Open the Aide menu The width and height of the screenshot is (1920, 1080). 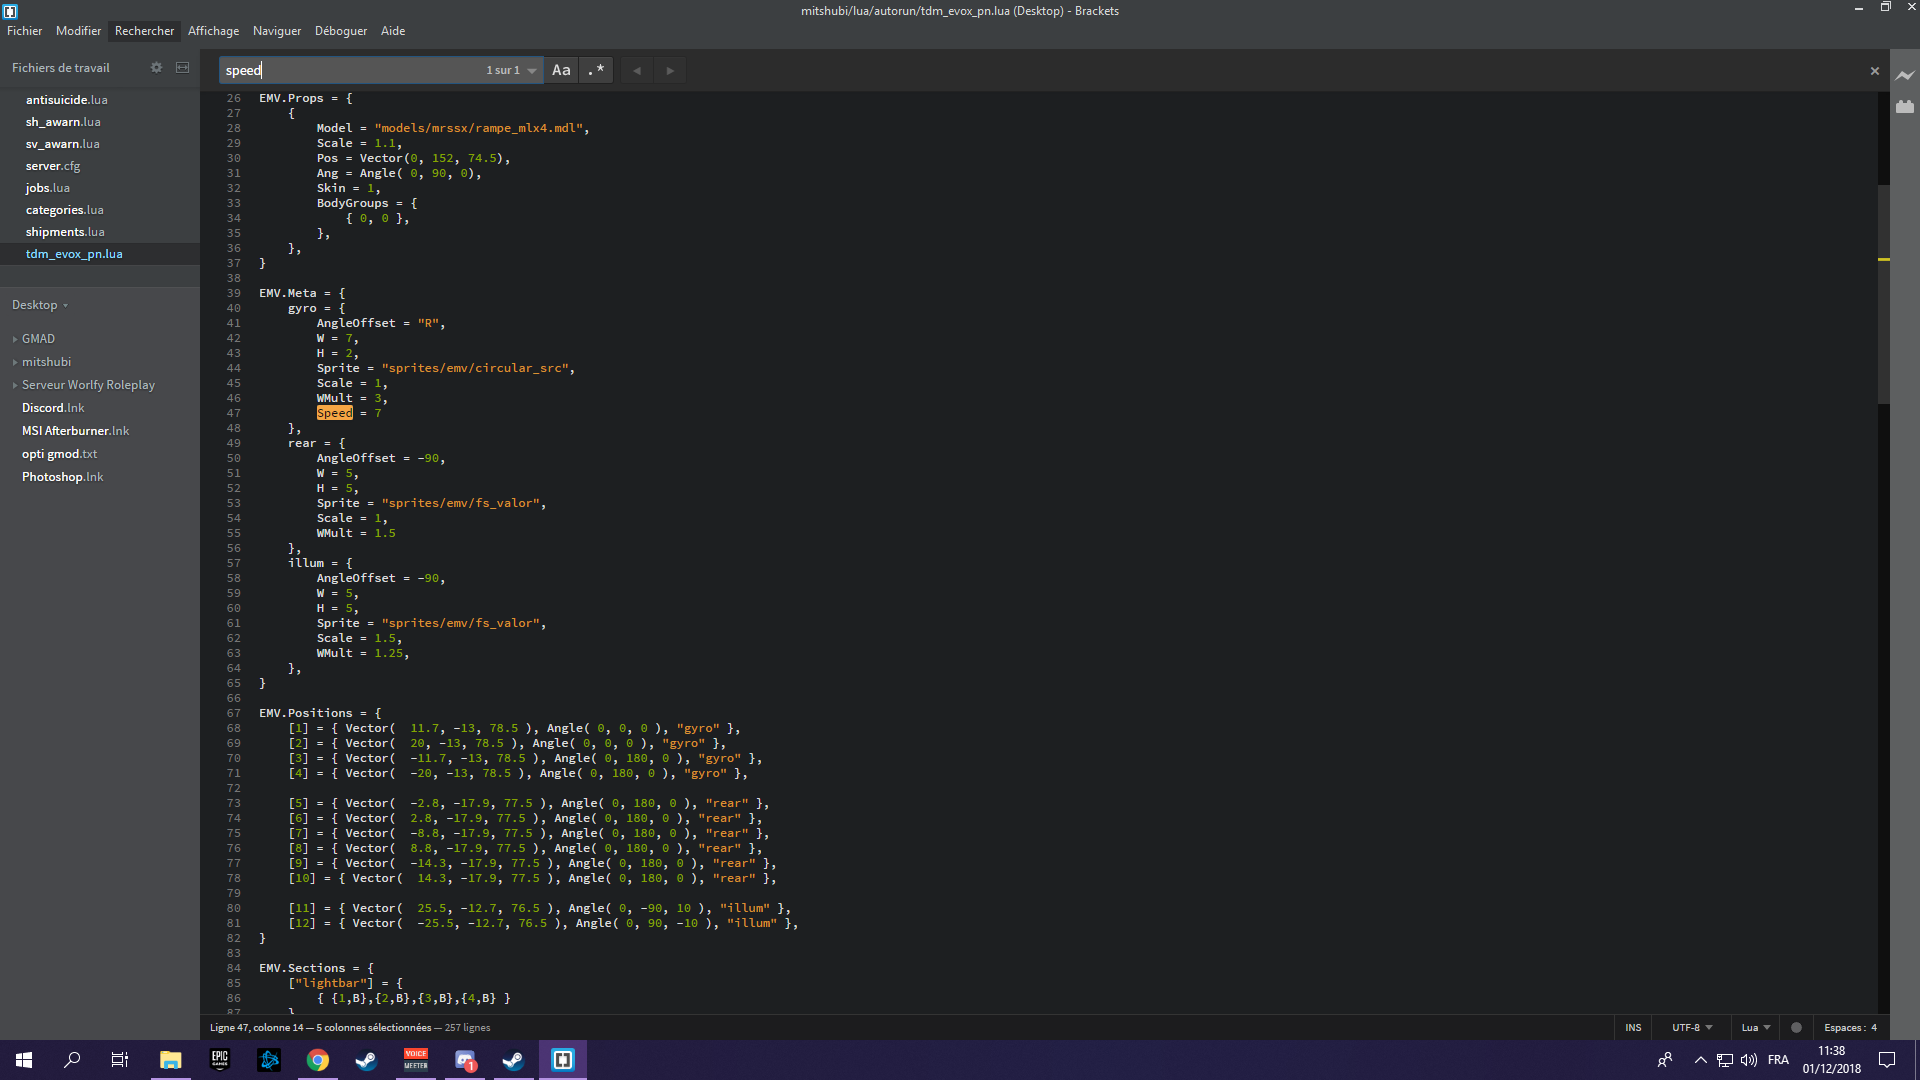[x=393, y=31]
